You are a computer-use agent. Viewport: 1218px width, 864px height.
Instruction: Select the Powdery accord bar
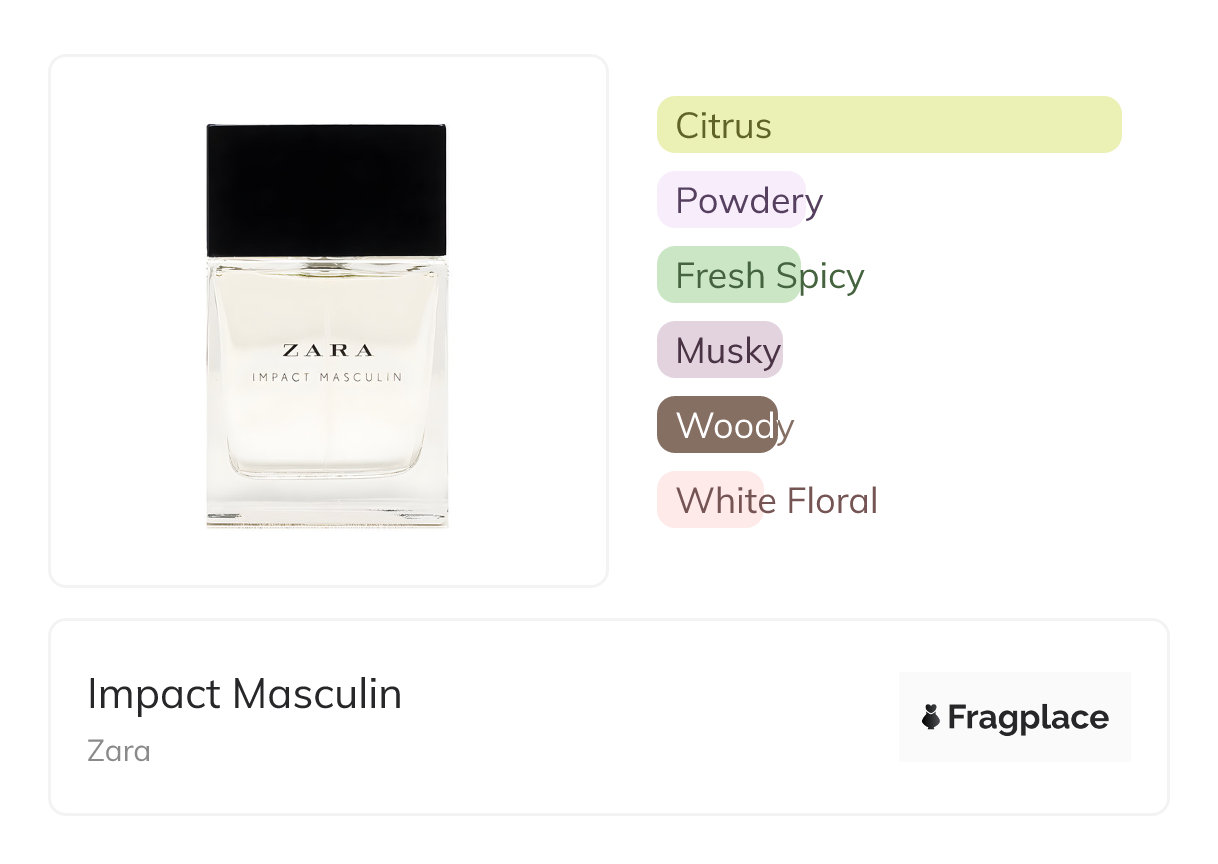pos(731,200)
